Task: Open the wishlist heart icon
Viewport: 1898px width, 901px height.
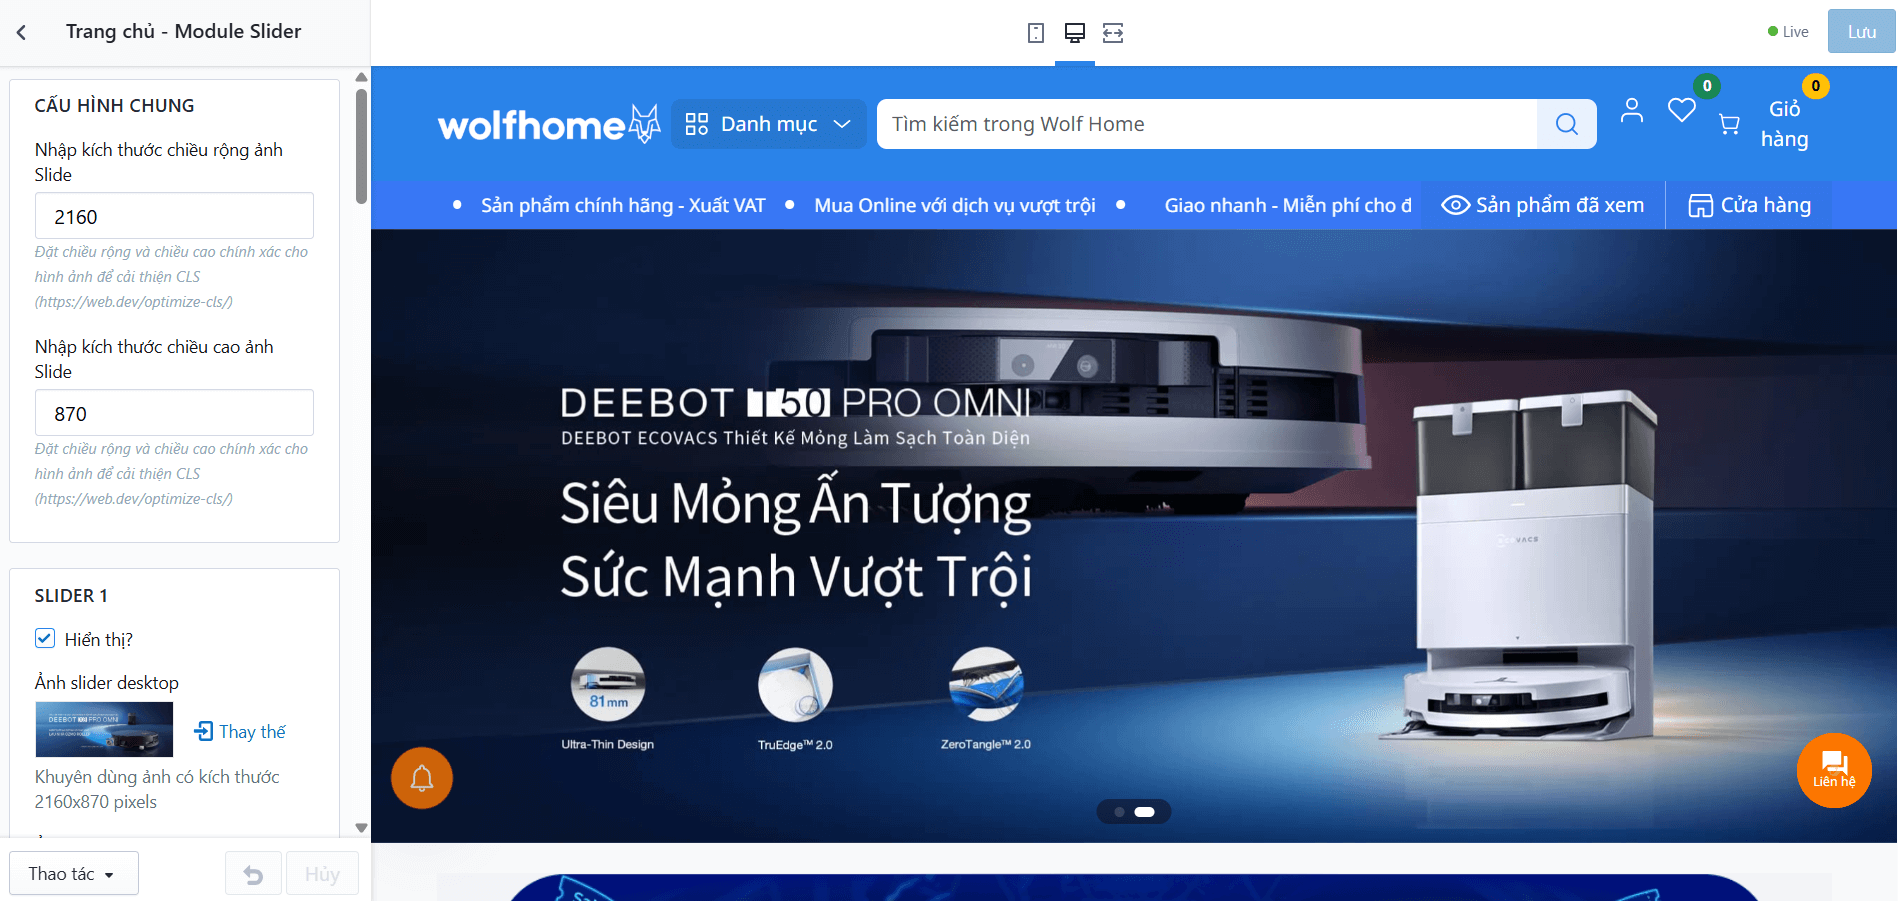Action: pos(1682,110)
